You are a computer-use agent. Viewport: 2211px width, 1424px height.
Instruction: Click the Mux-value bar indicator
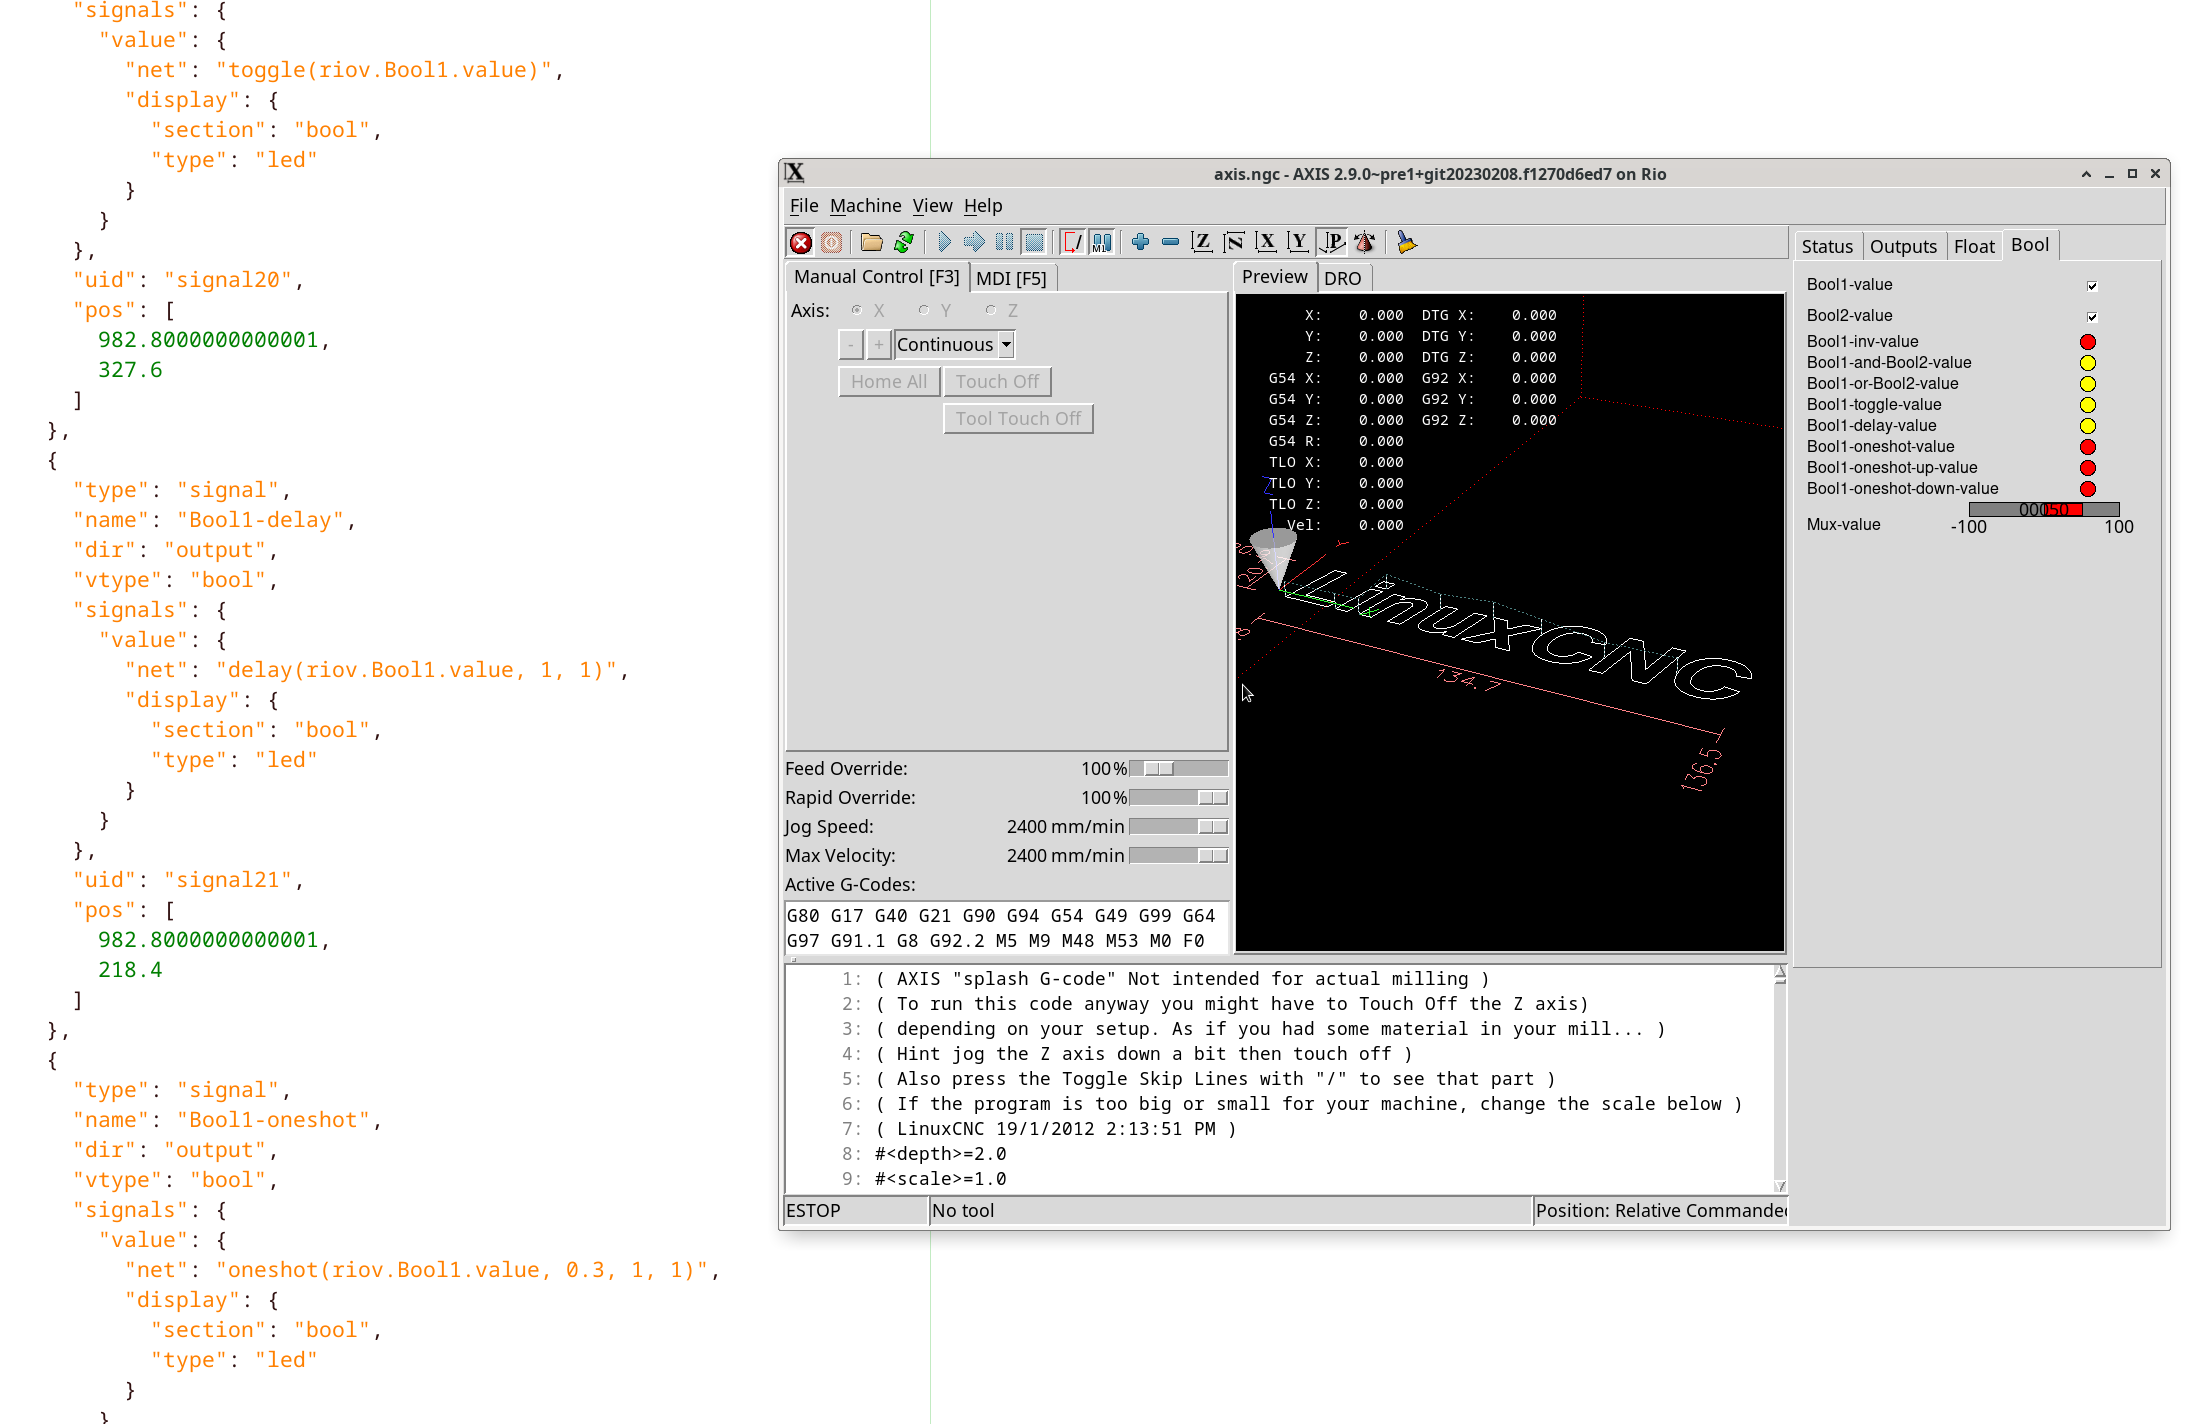[2043, 509]
